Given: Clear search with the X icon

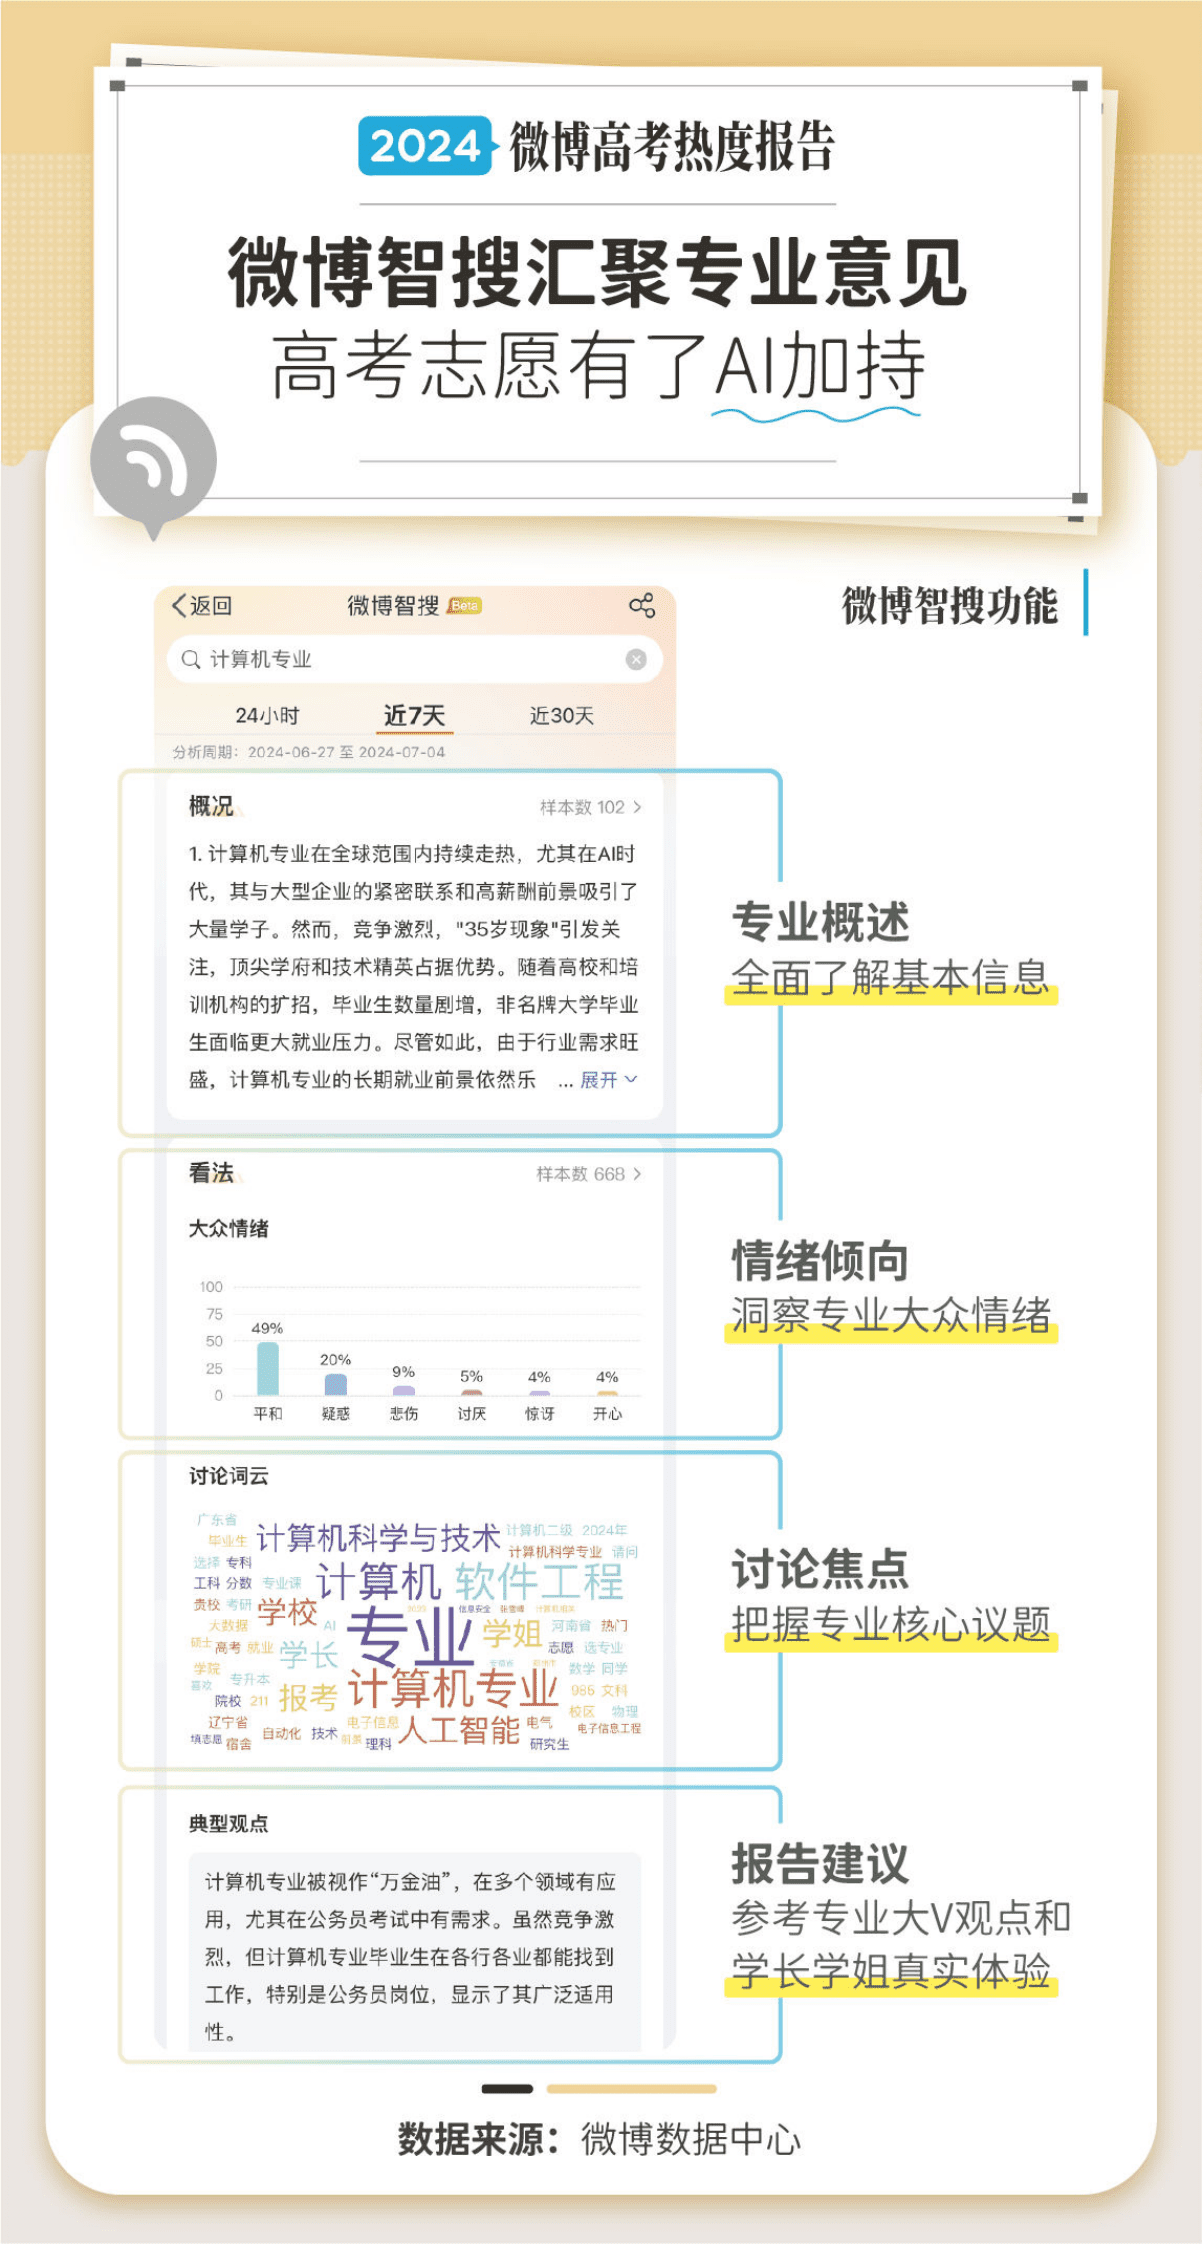Looking at the screenshot, I should pos(636,659).
